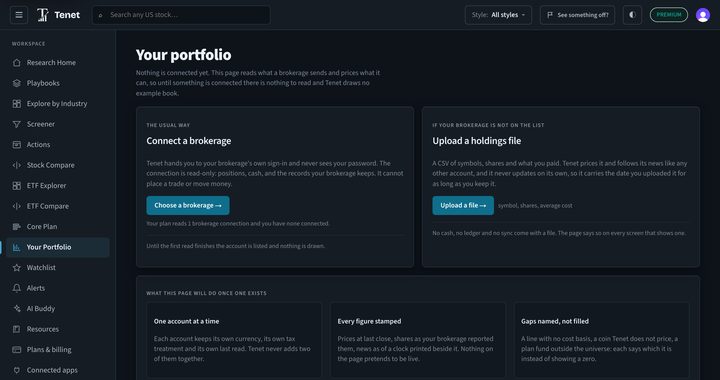720x380 pixels.
Task: Click the search magnifier icon
Action: tap(101, 15)
